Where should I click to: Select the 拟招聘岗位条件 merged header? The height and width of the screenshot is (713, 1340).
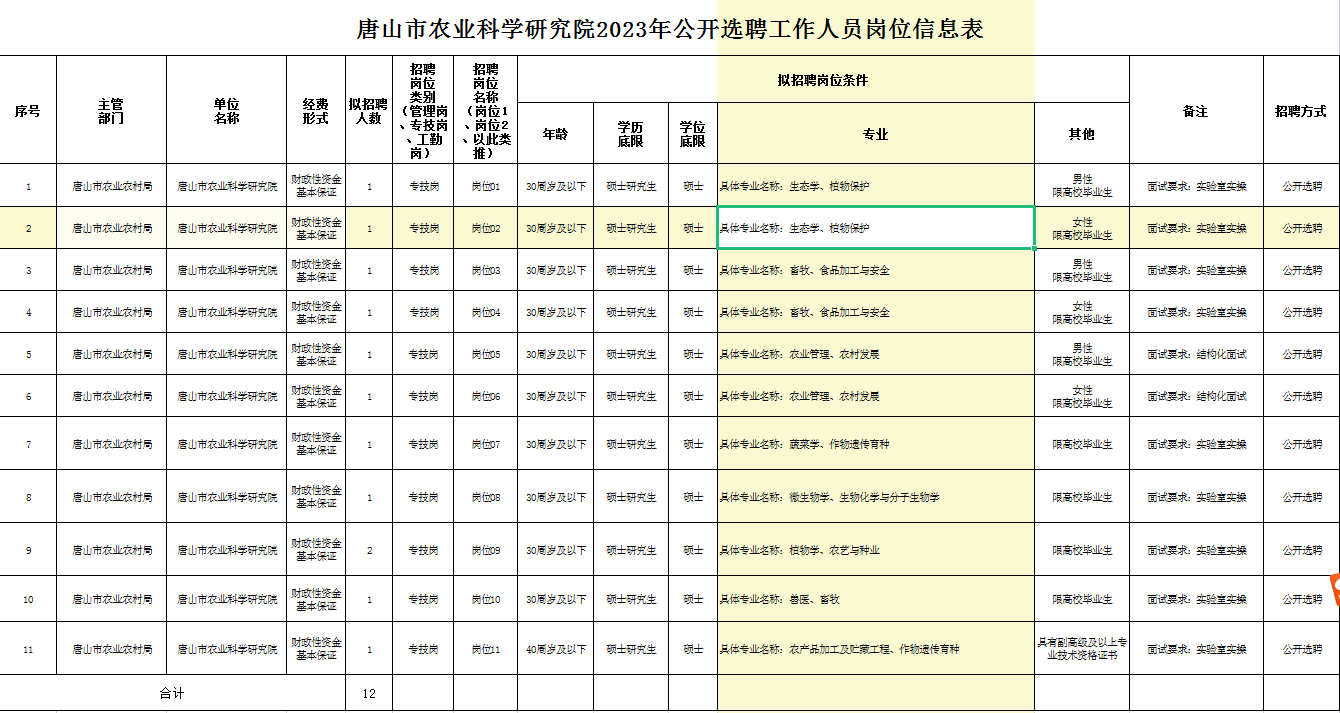[x=824, y=79]
